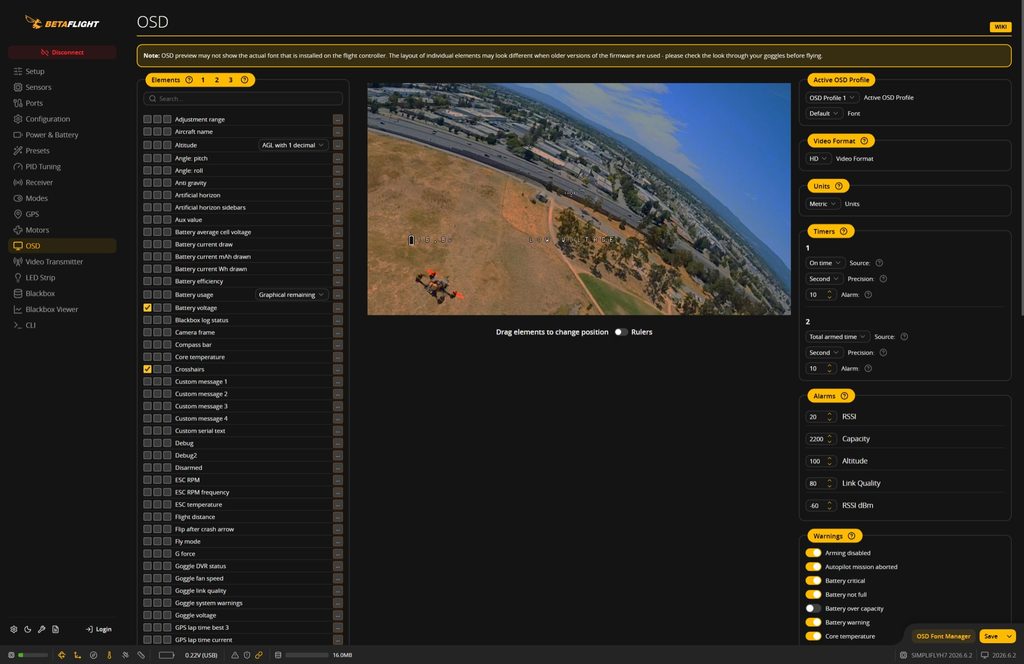Open the Warnings section help icon
Image resolution: width=1024 pixels, height=664 pixels.
pyautogui.click(x=851, y=536)
